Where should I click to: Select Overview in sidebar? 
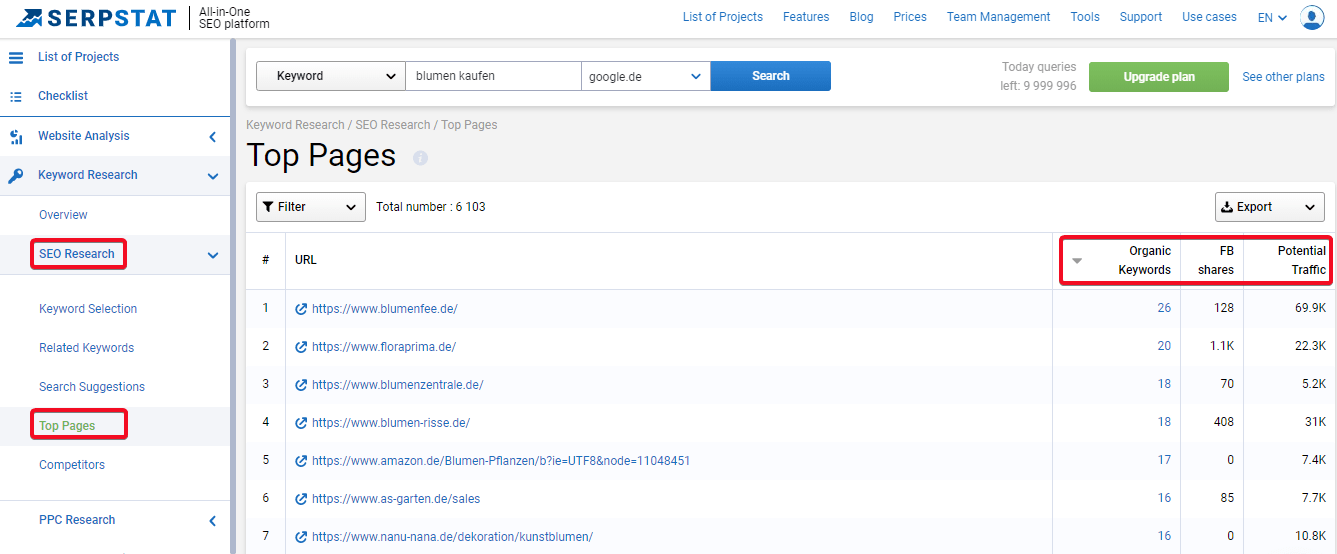point(63,215)
